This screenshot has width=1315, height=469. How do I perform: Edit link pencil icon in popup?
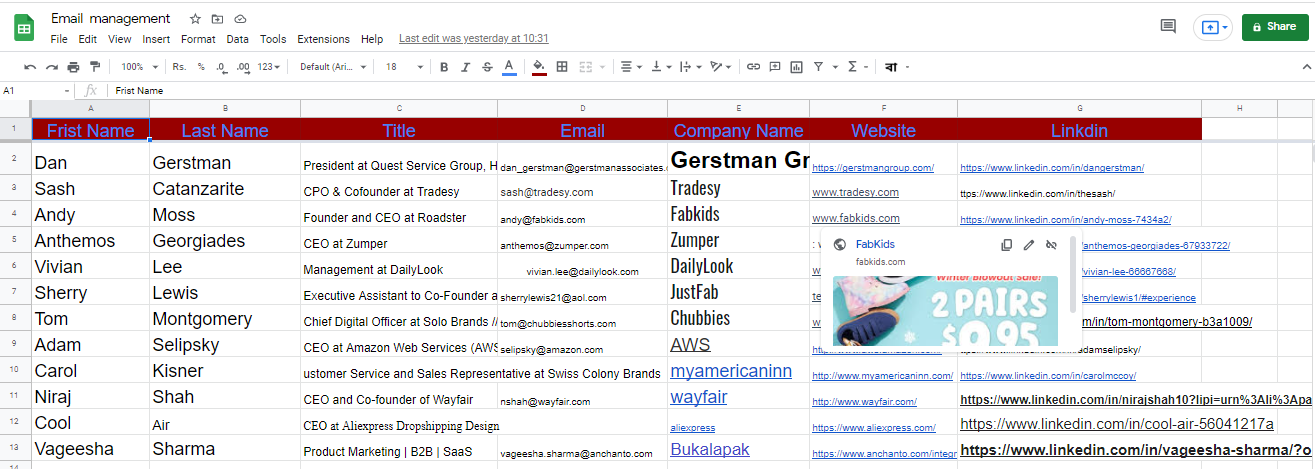coord(1029,244)
